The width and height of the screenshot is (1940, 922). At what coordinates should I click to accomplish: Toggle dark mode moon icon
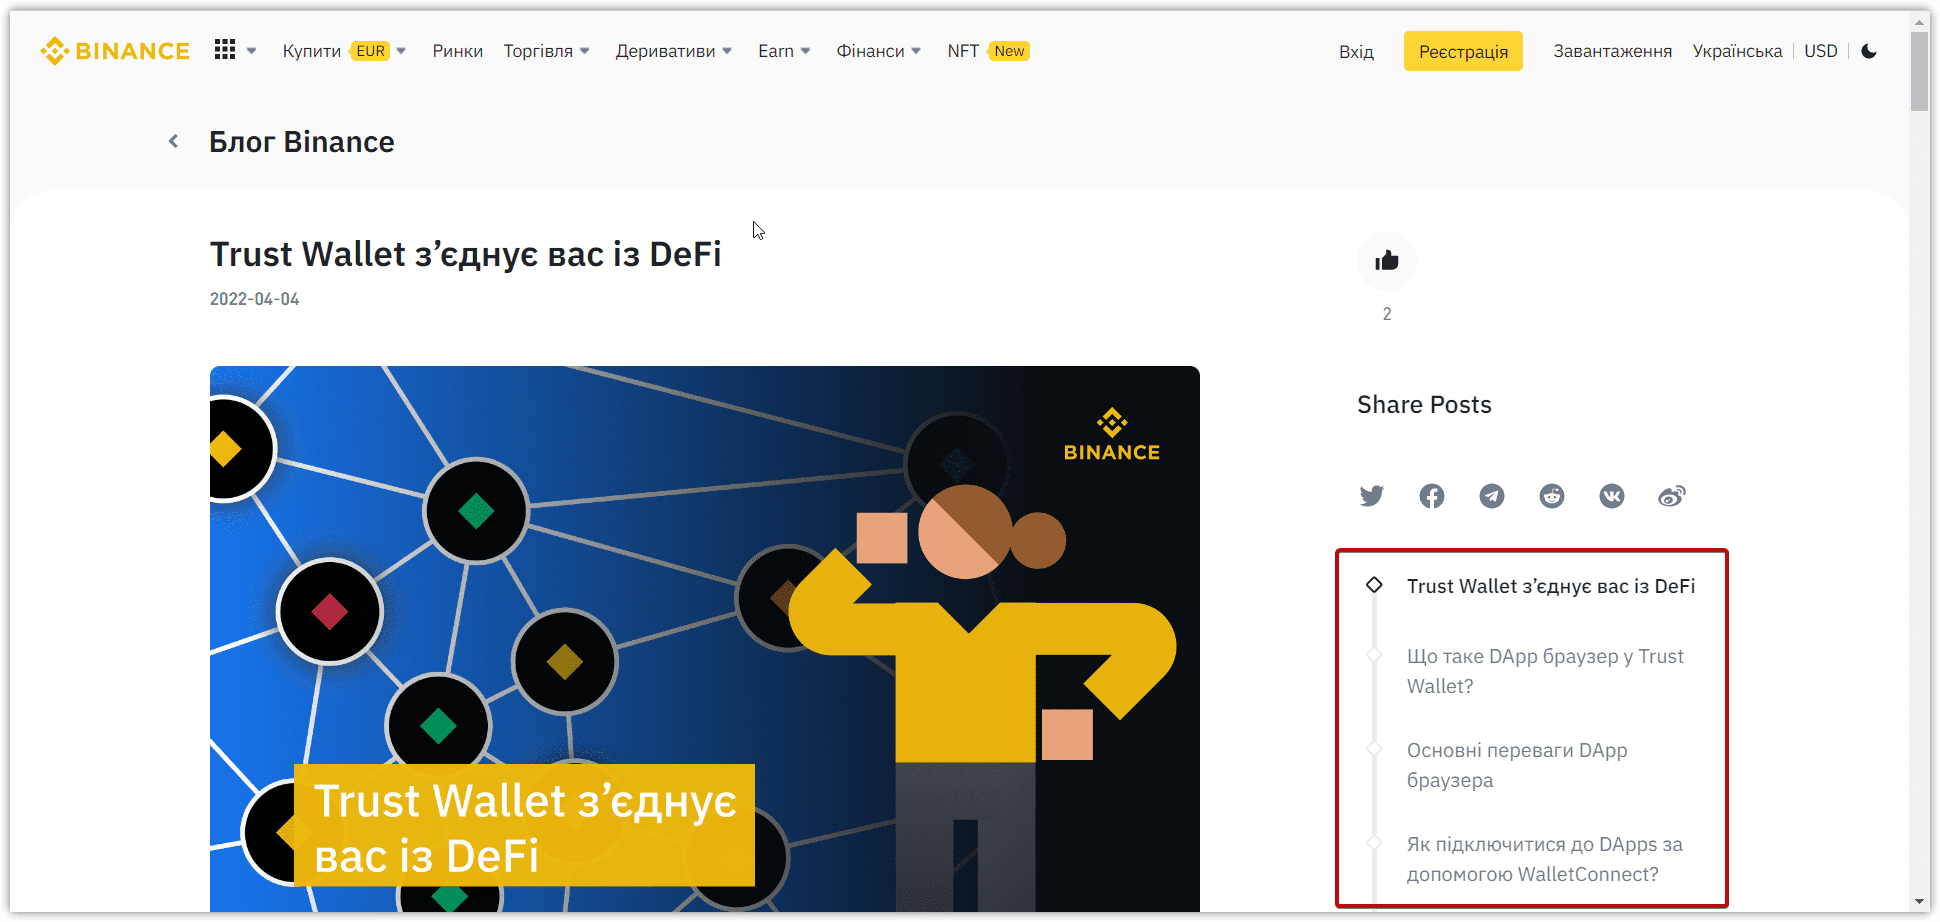pyautogui.click(x=1869, y=51)
